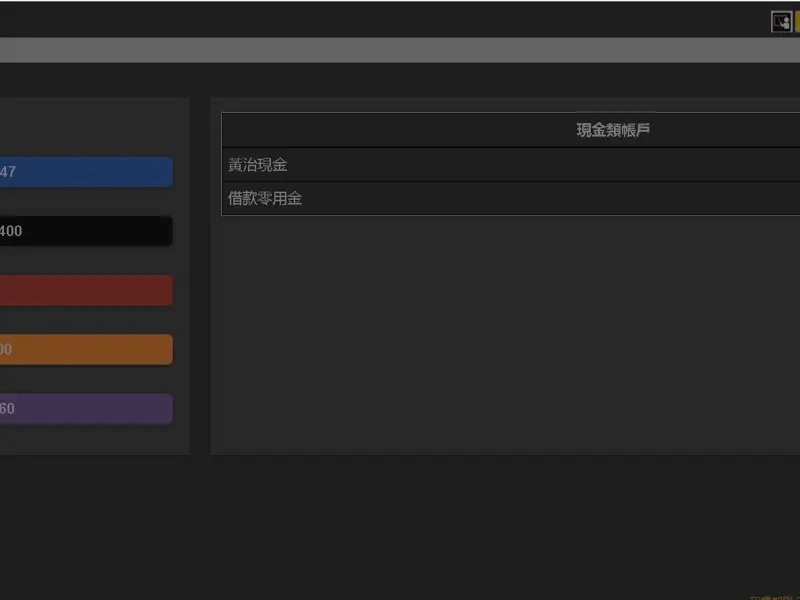Screen dimensions: 800x600
Task: Click empty space below the 借款零用金 row
Action: (500, 330)
